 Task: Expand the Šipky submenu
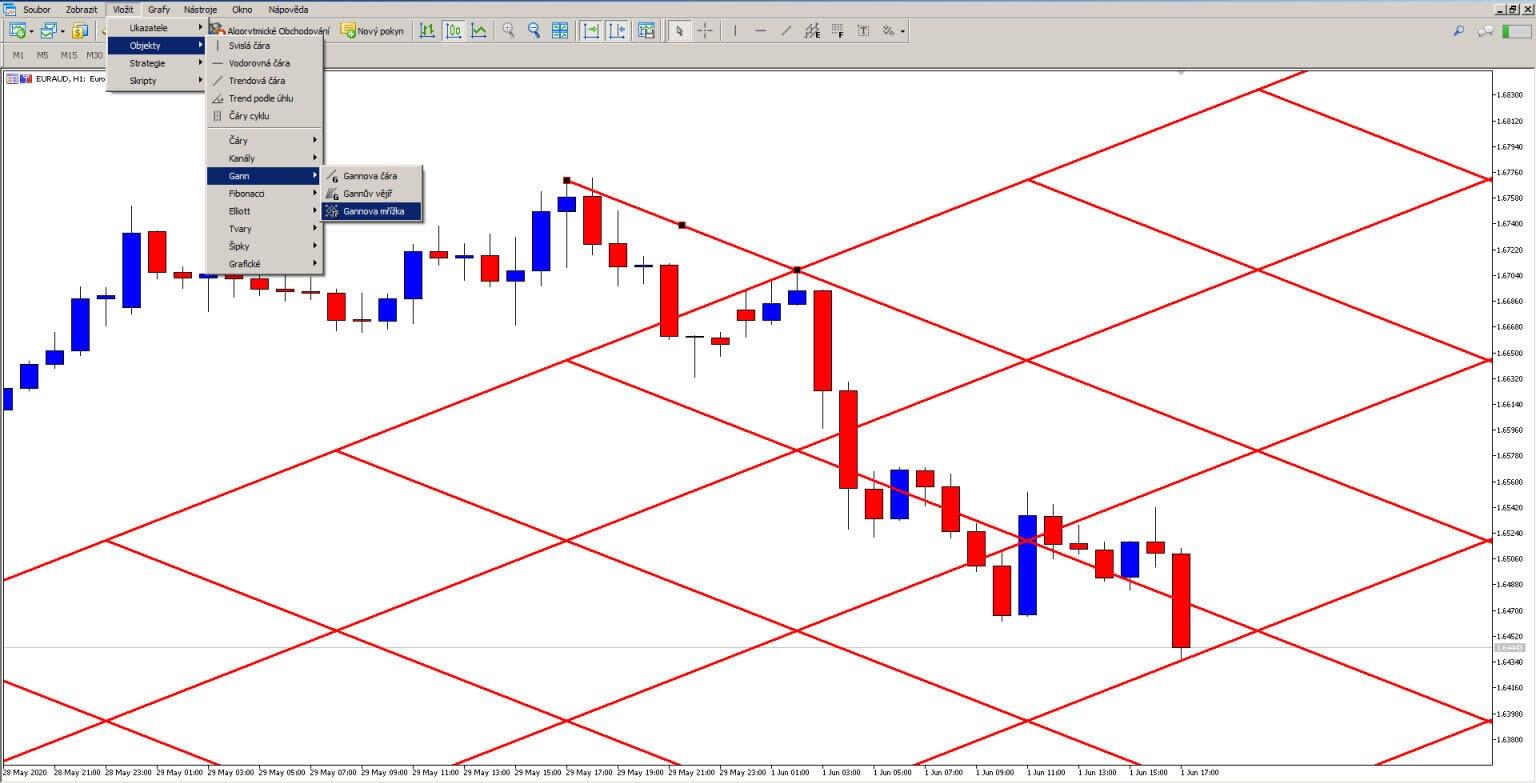tap(264, 246)
